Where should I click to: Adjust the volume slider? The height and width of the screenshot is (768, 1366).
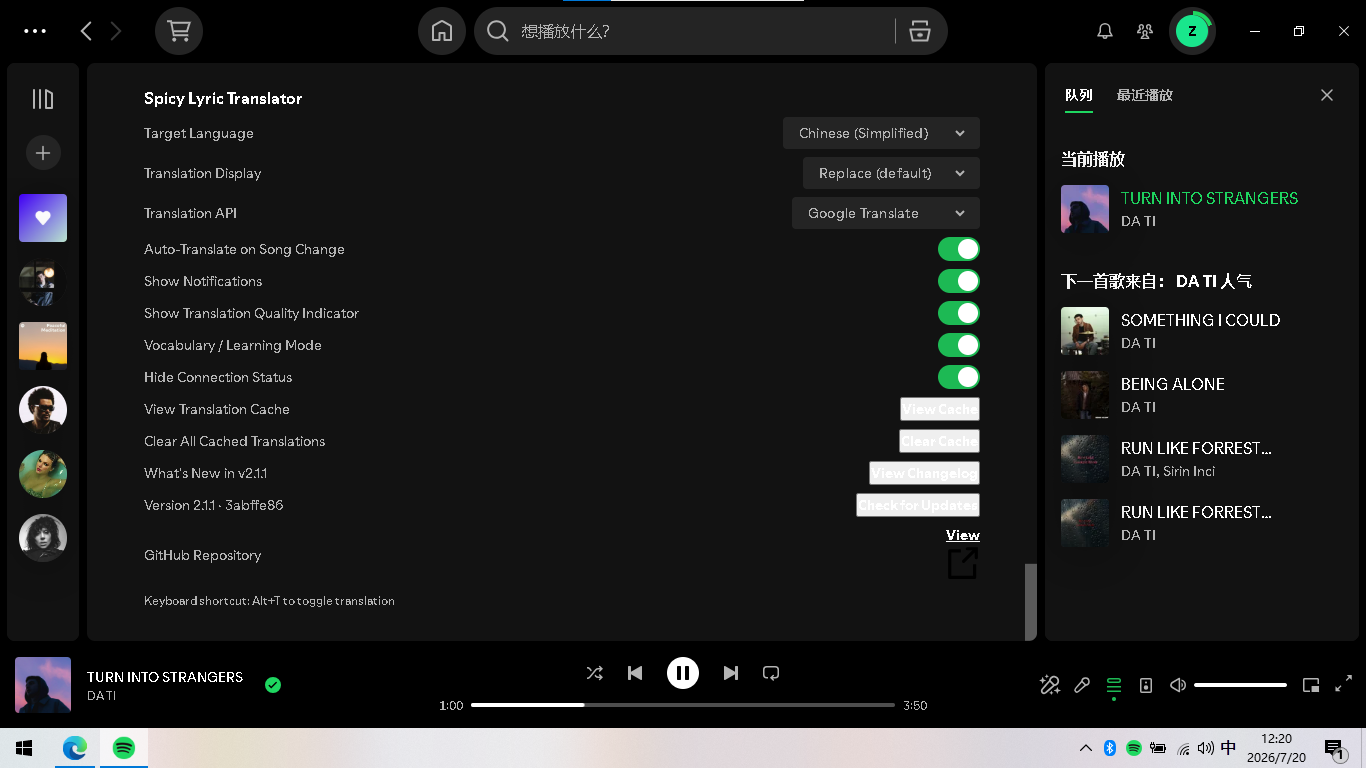click(1240, 685)
